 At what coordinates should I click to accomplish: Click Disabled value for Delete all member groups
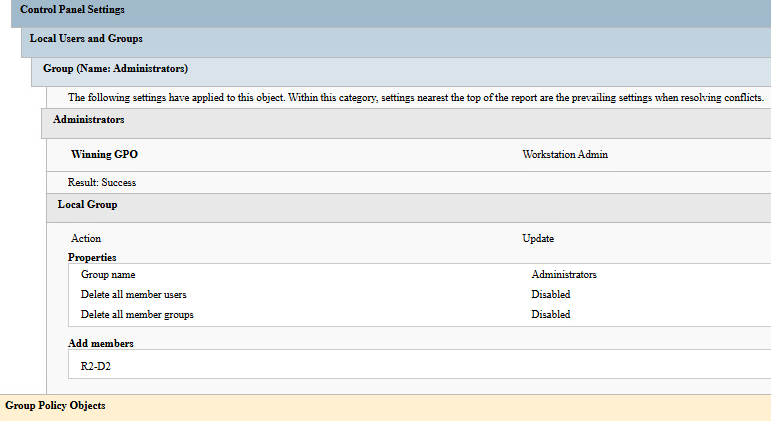coord(551,314)
